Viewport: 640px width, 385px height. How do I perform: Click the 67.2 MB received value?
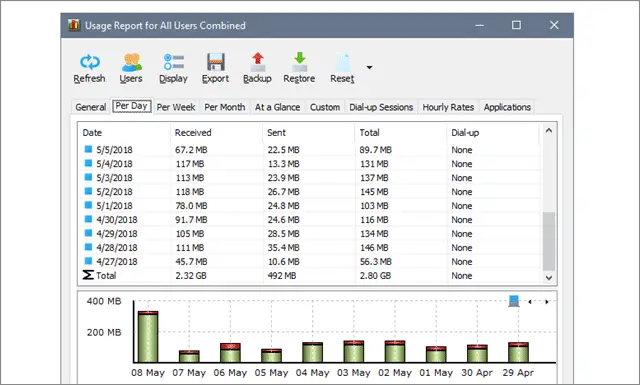click(x=191, y=150)
